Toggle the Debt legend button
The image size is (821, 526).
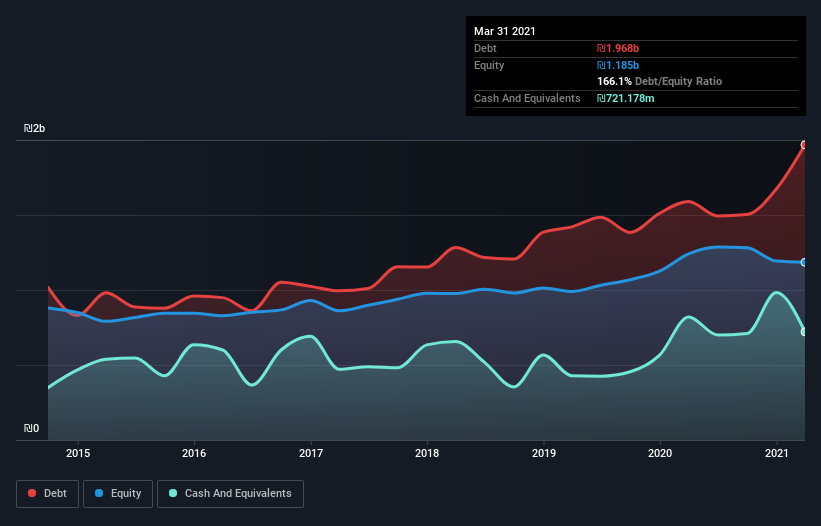pos(48,494)
